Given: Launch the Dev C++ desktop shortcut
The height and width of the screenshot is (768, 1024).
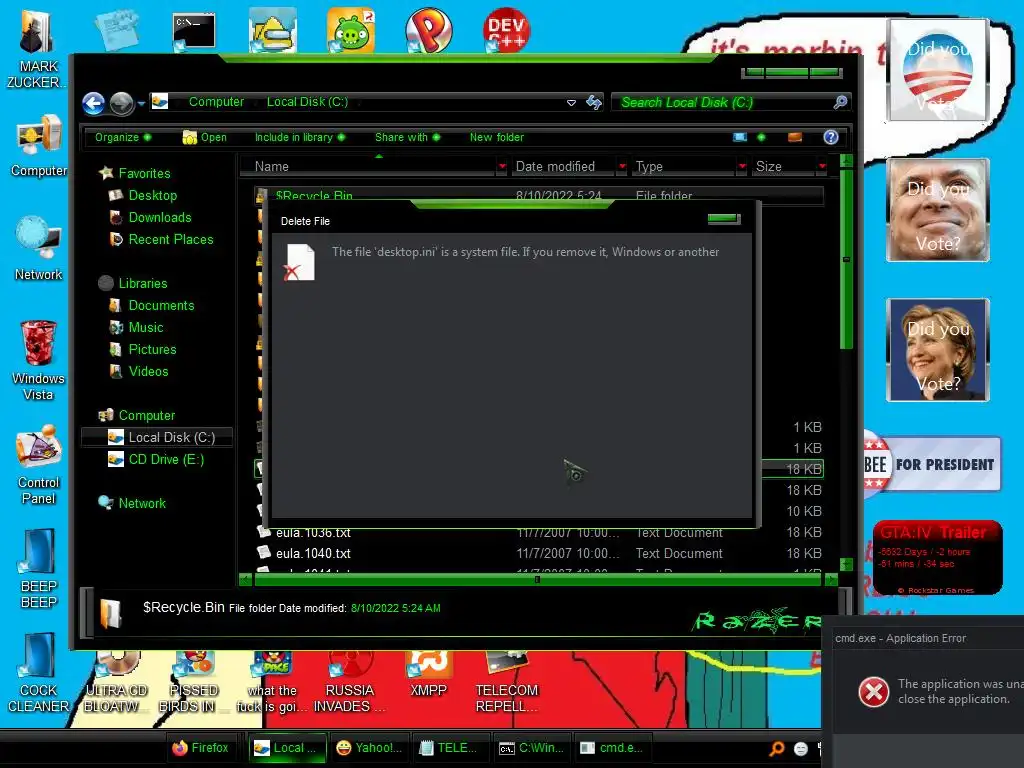Looking at the screenshot, I should pos(506,30).
